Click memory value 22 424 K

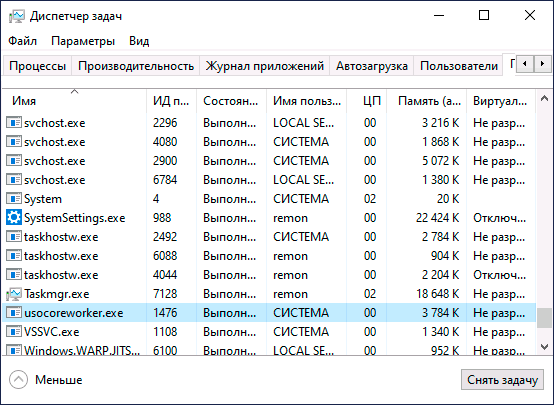coord(437,218)
